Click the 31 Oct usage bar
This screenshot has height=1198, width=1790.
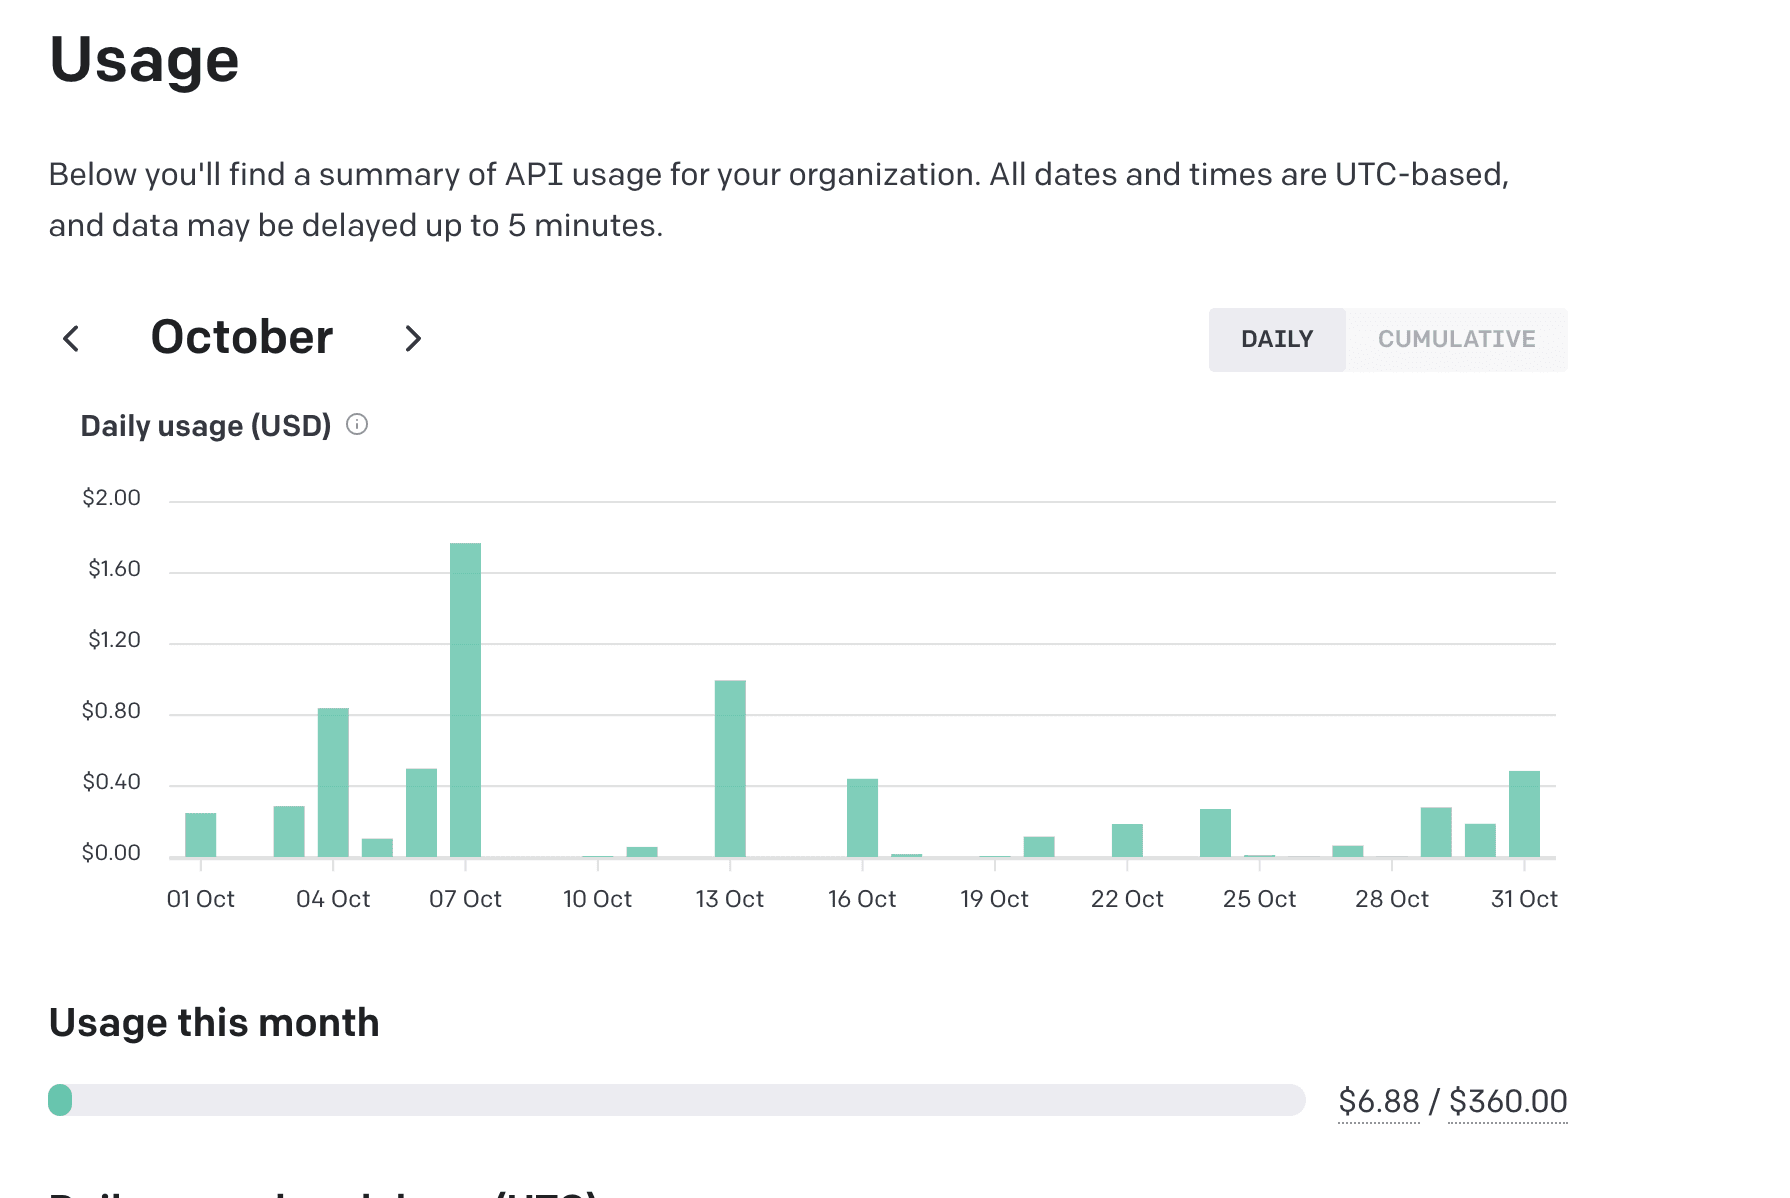(1524, 815)
